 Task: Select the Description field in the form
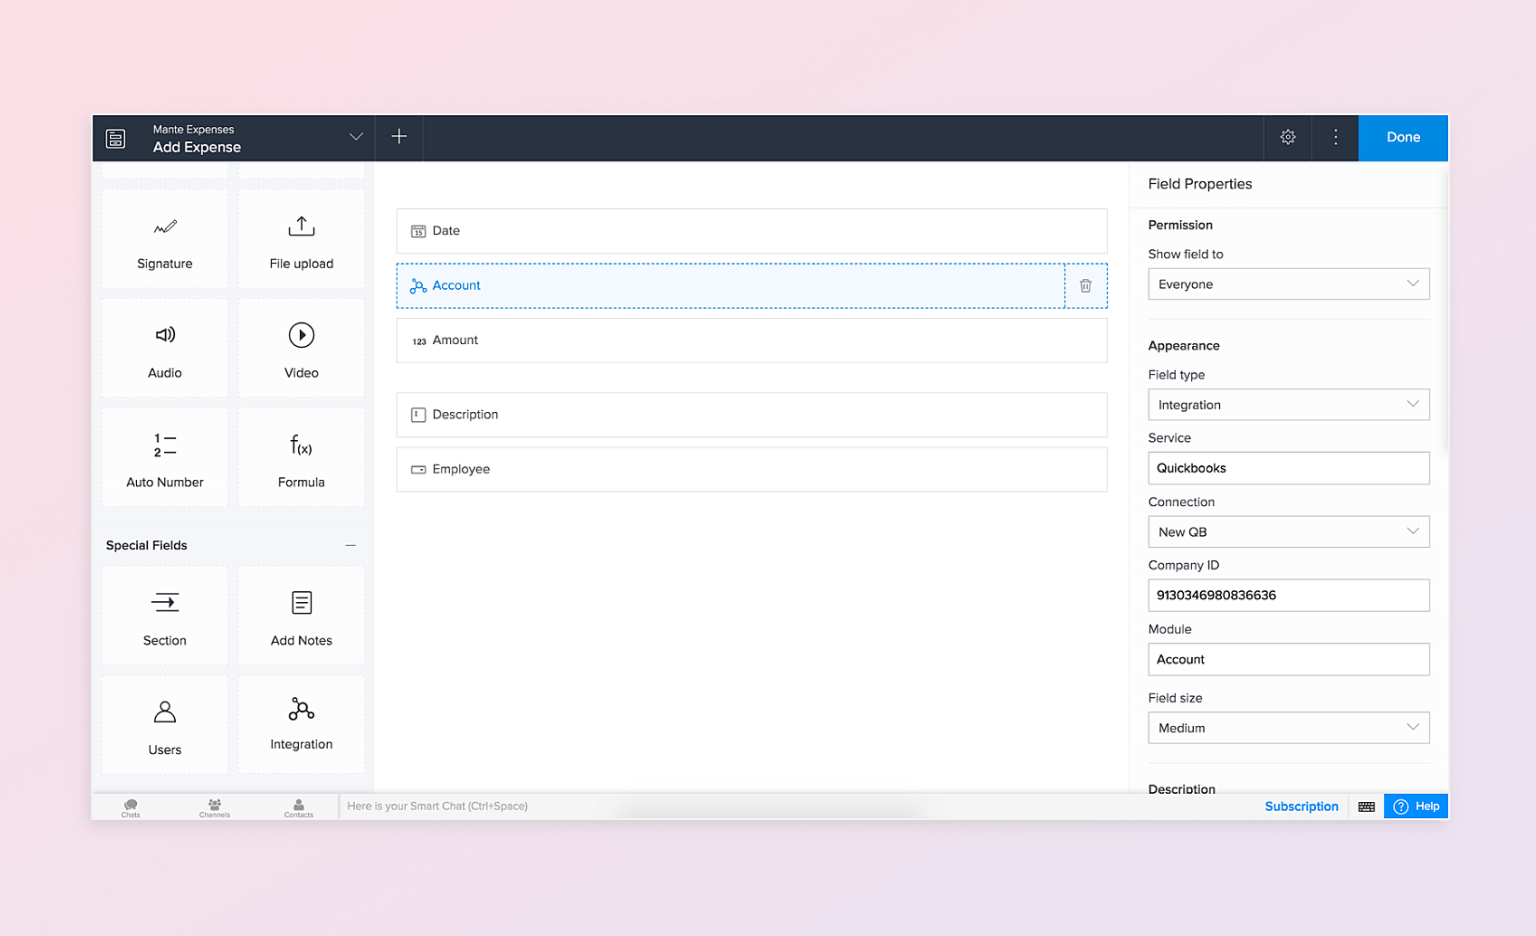tap(752, 415)
